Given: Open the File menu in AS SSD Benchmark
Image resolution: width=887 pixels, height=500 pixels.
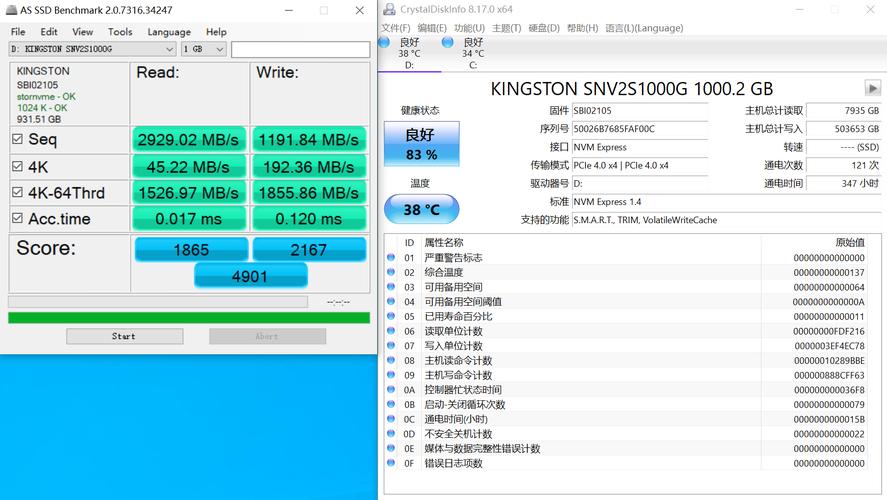Looking at the screenshot, I should click(x=18, y=32).
